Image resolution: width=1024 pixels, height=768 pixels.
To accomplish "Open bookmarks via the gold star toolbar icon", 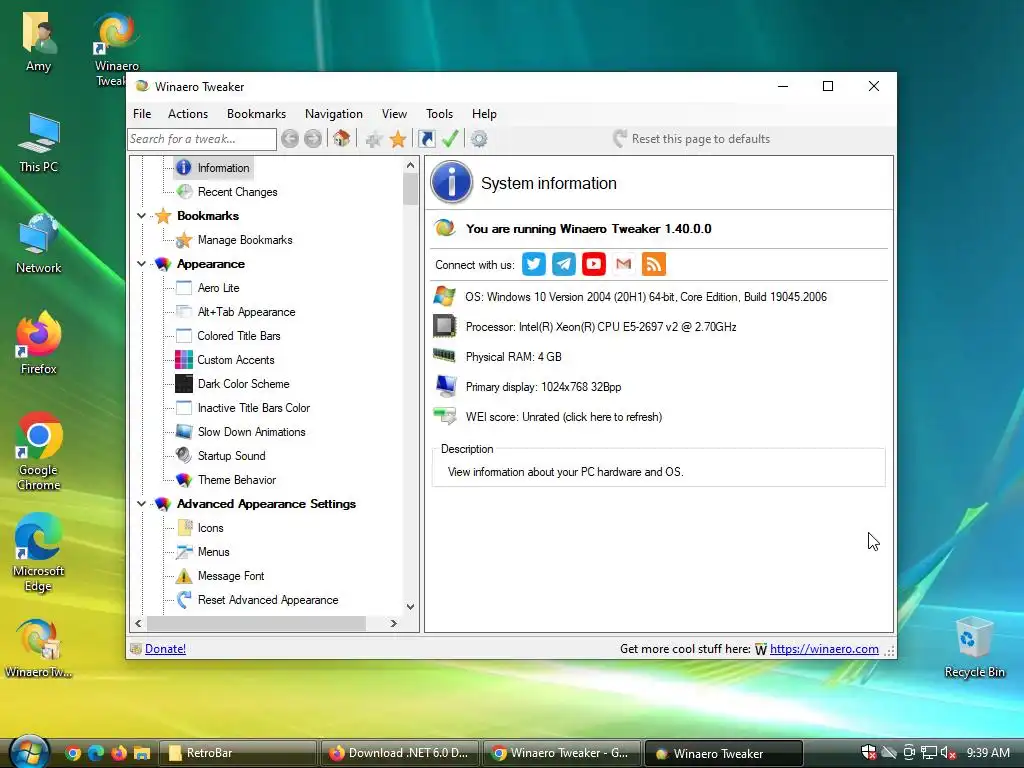I will tap(398, 138).
